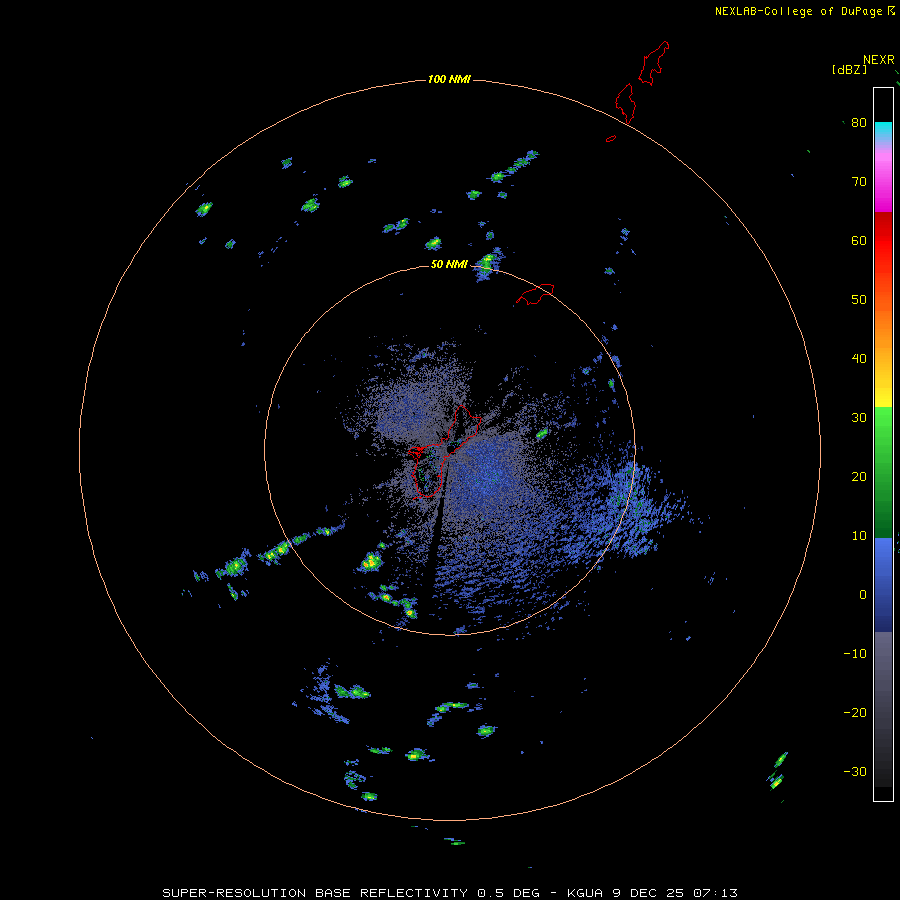Image resolution: width=900 pixels, height=900 pixels.
Task: Click the 50 value on the dBZ scale
Action: point(859,300)
